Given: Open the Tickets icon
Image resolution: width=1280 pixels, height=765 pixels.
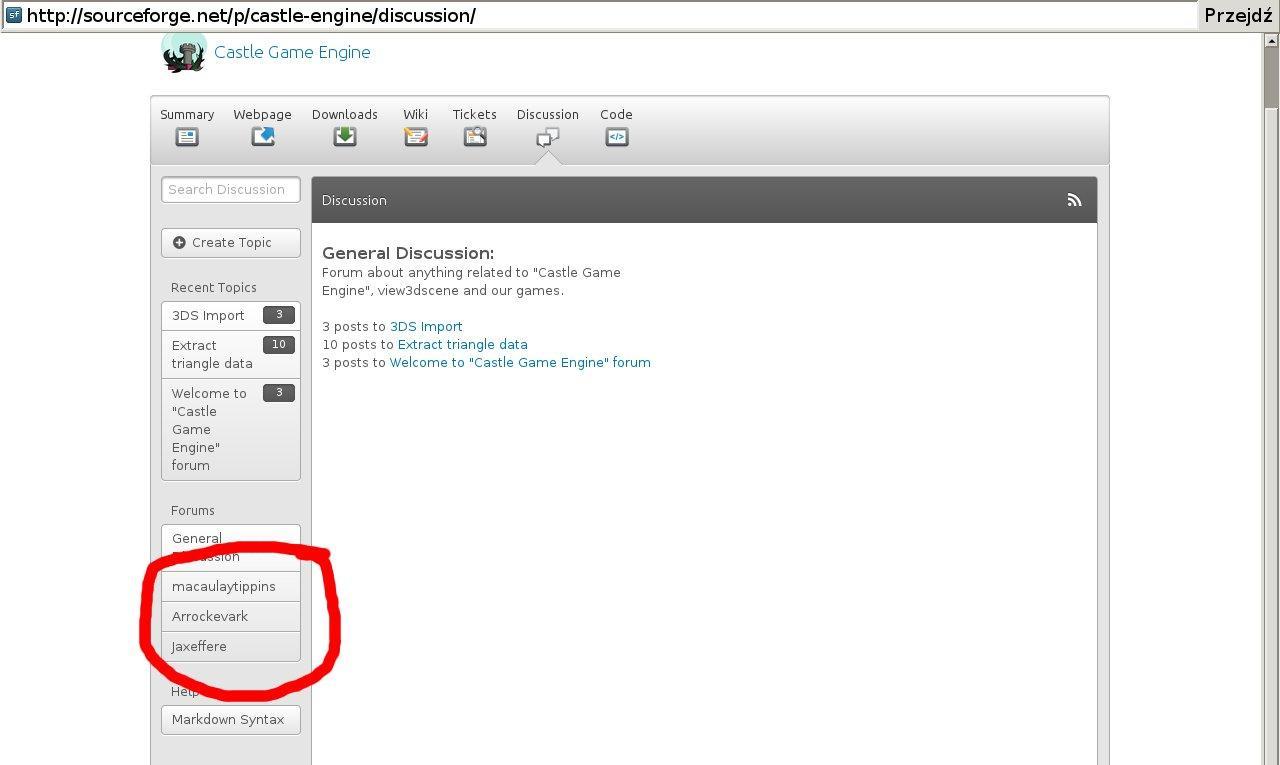Looking at the screenshot, I should pyautogui.click(x=475, y=137).
